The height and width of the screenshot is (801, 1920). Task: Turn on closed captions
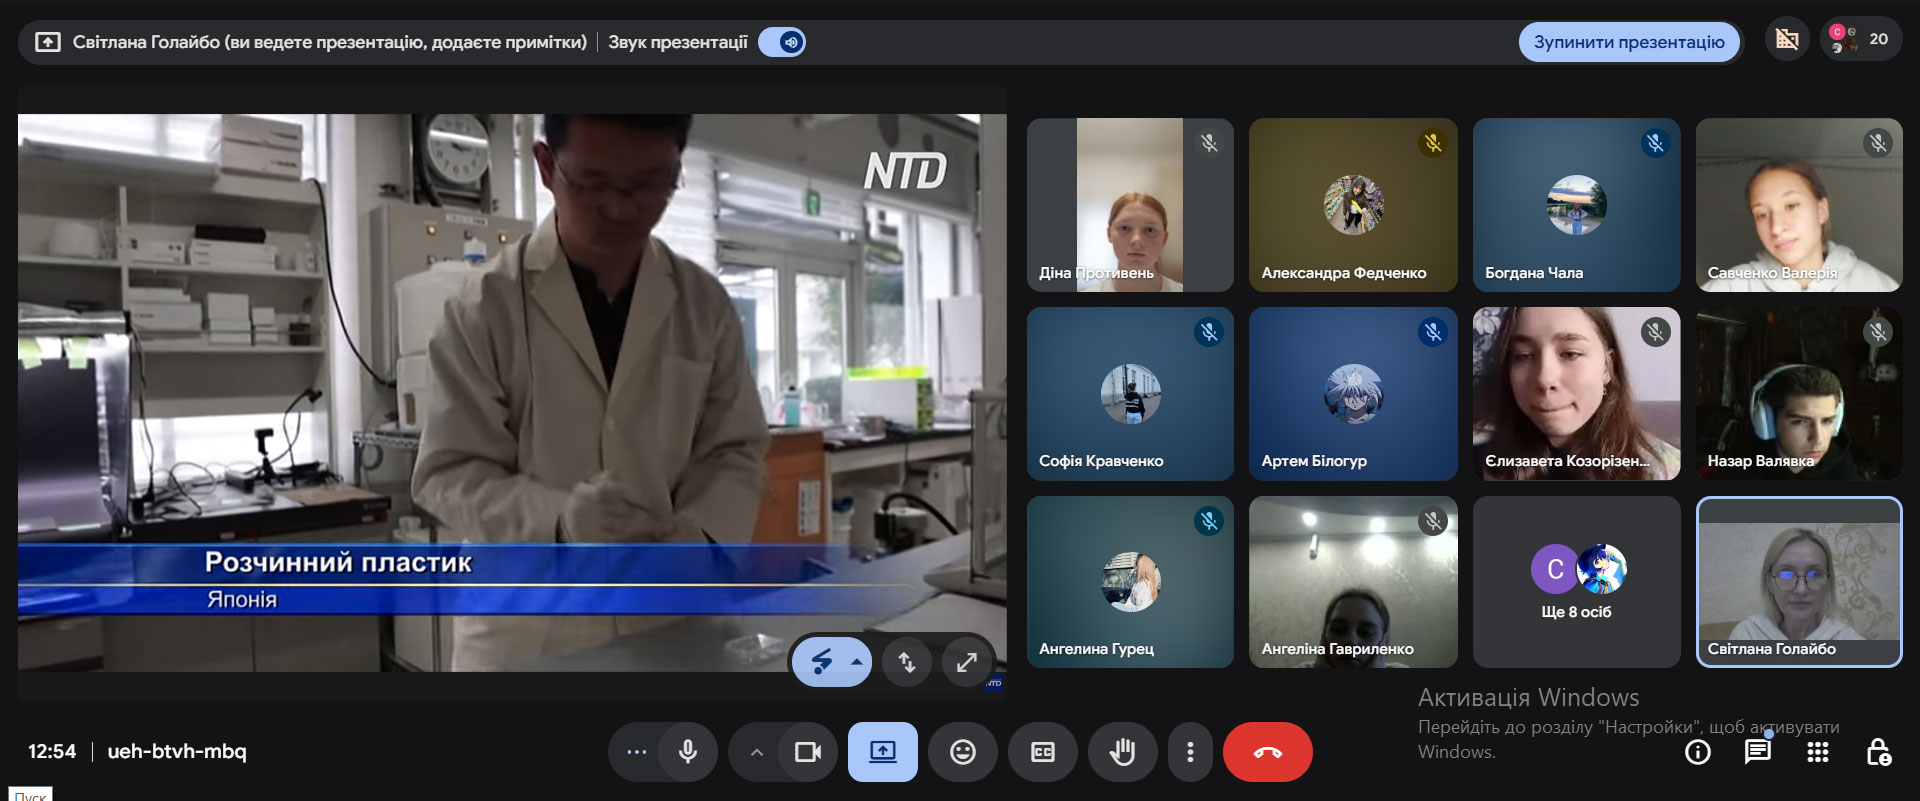[x=1042, y=752]
